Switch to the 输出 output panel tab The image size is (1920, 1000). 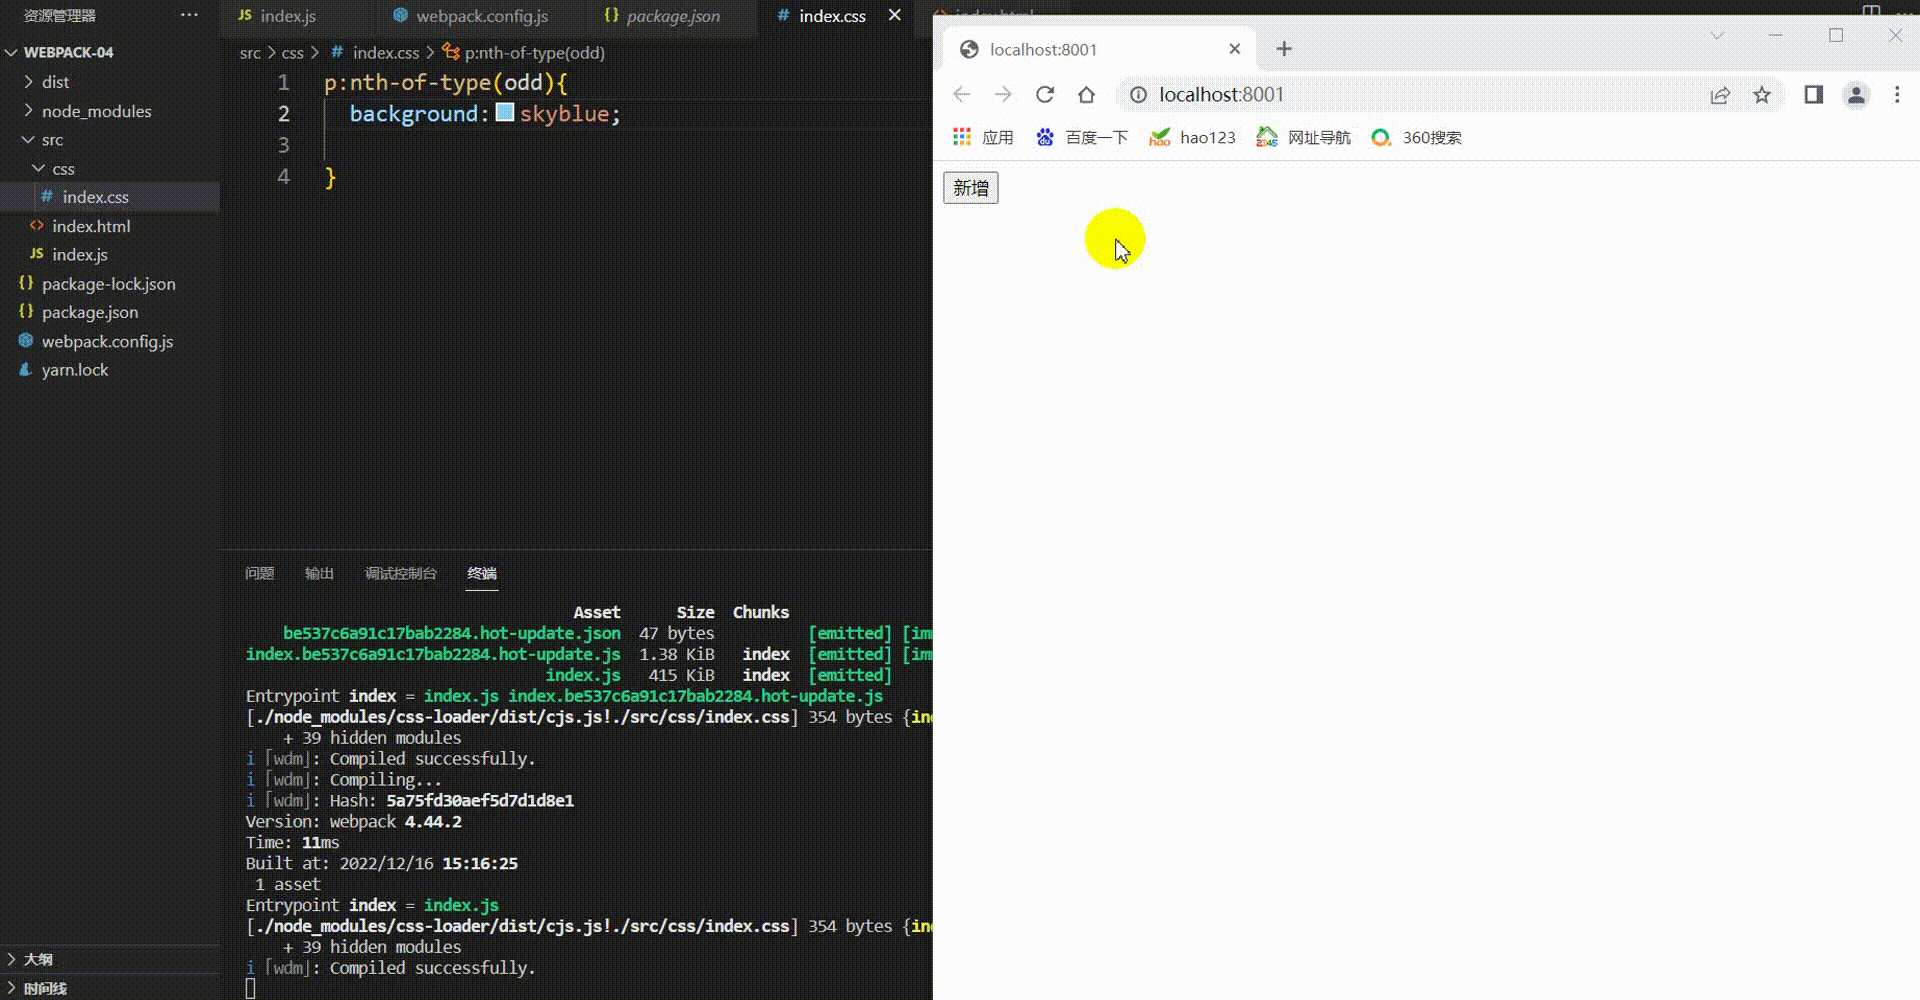[x=319, y=573]
